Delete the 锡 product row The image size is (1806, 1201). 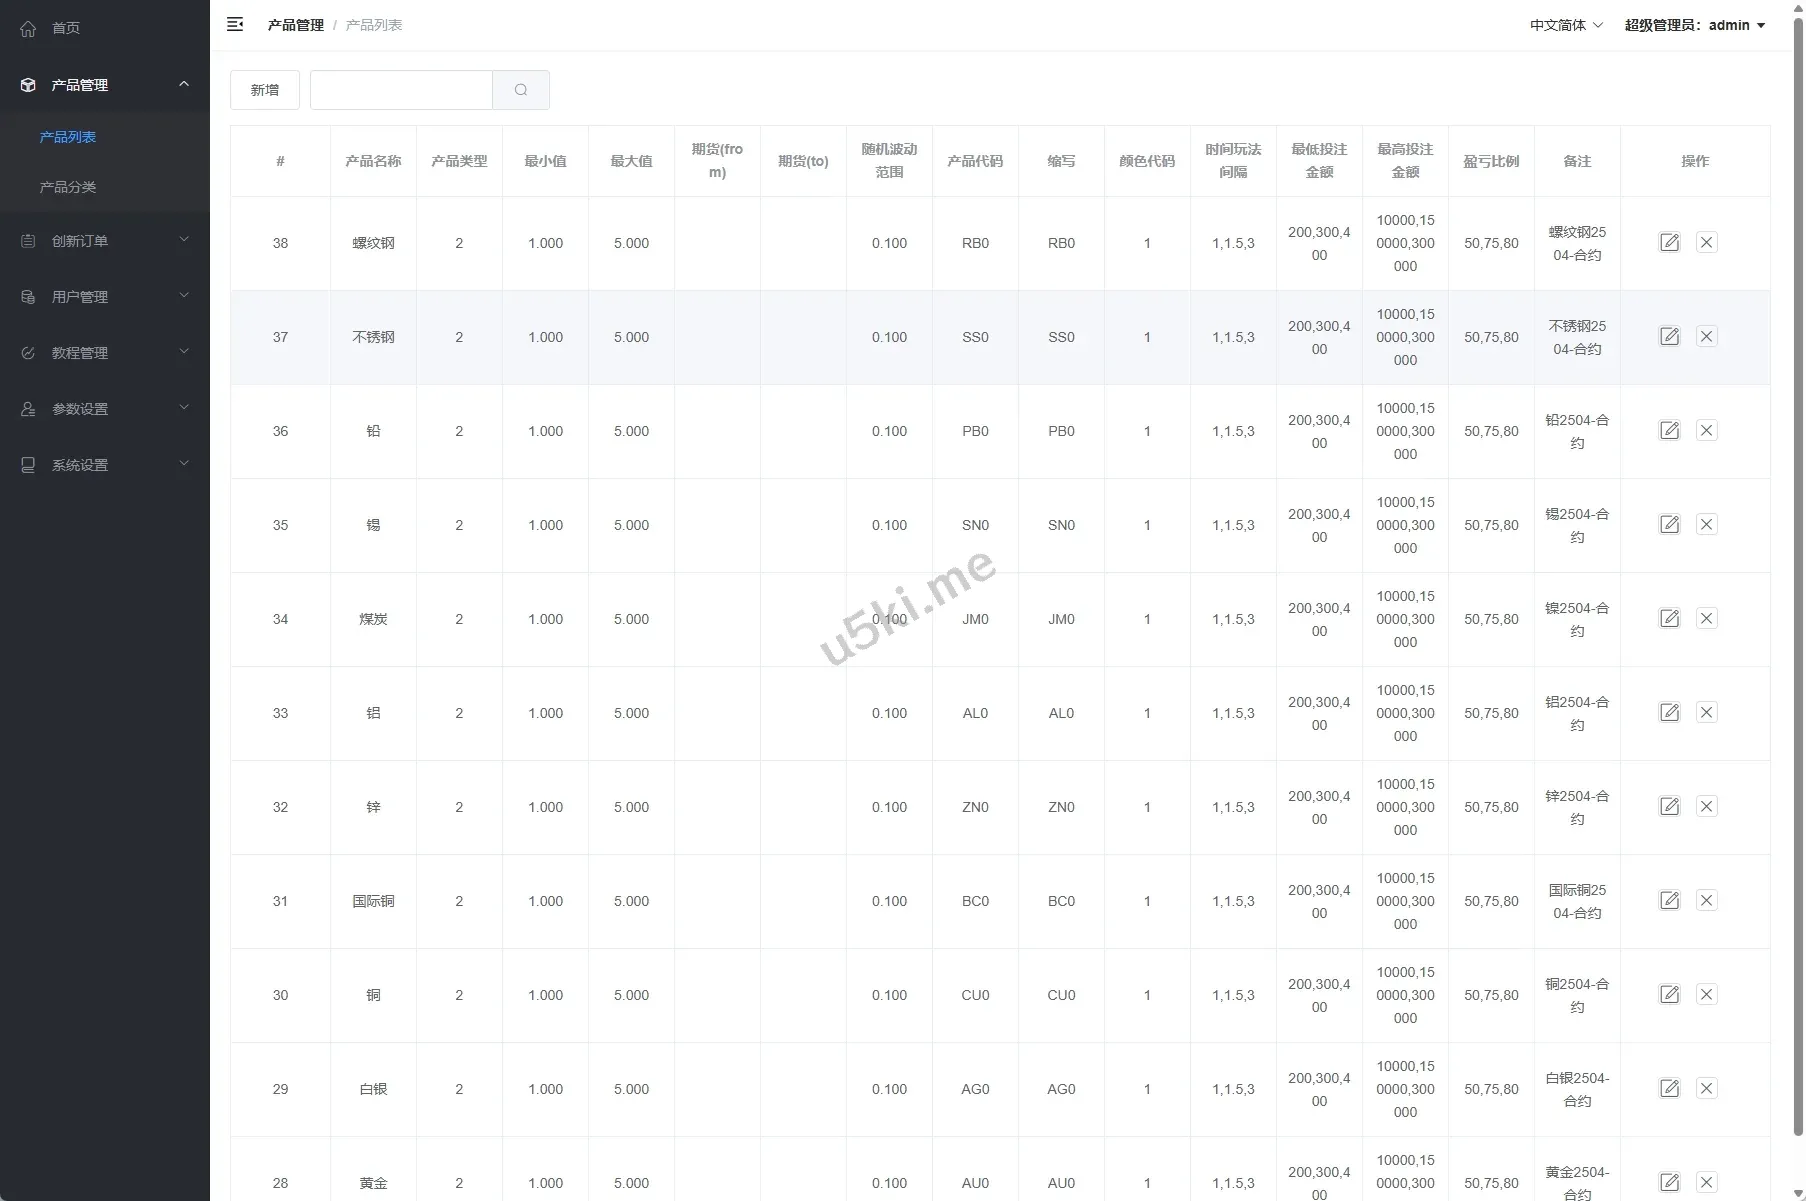point(1706,525)
